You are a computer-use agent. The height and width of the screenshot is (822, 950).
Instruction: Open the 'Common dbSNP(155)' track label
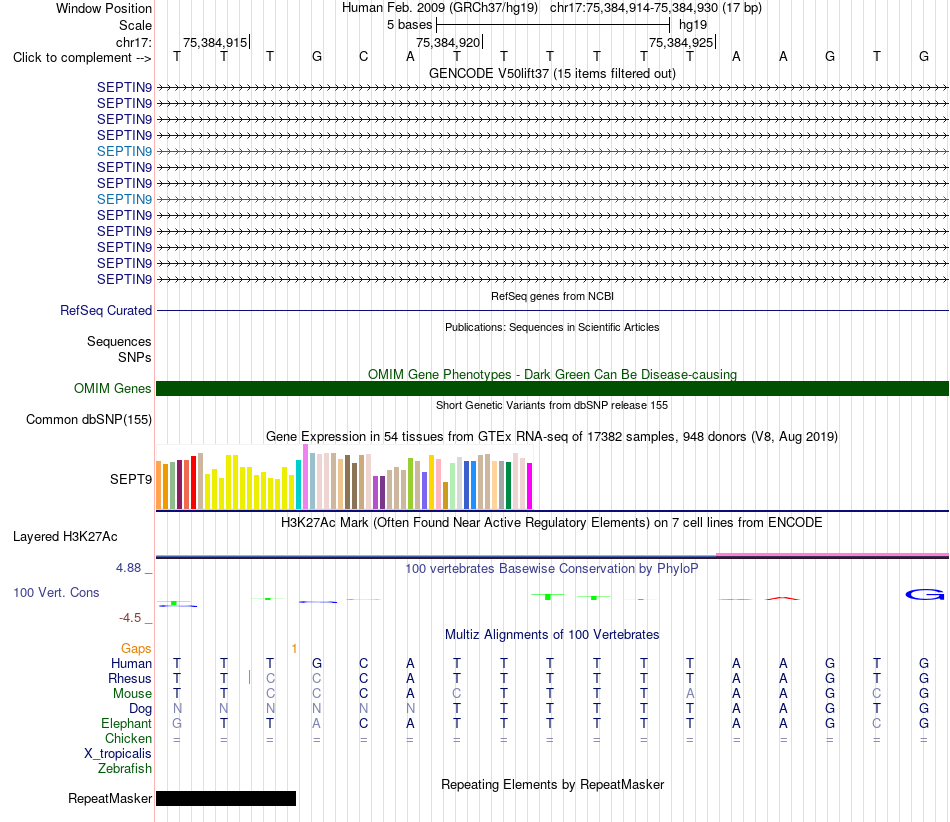(89, 420)
